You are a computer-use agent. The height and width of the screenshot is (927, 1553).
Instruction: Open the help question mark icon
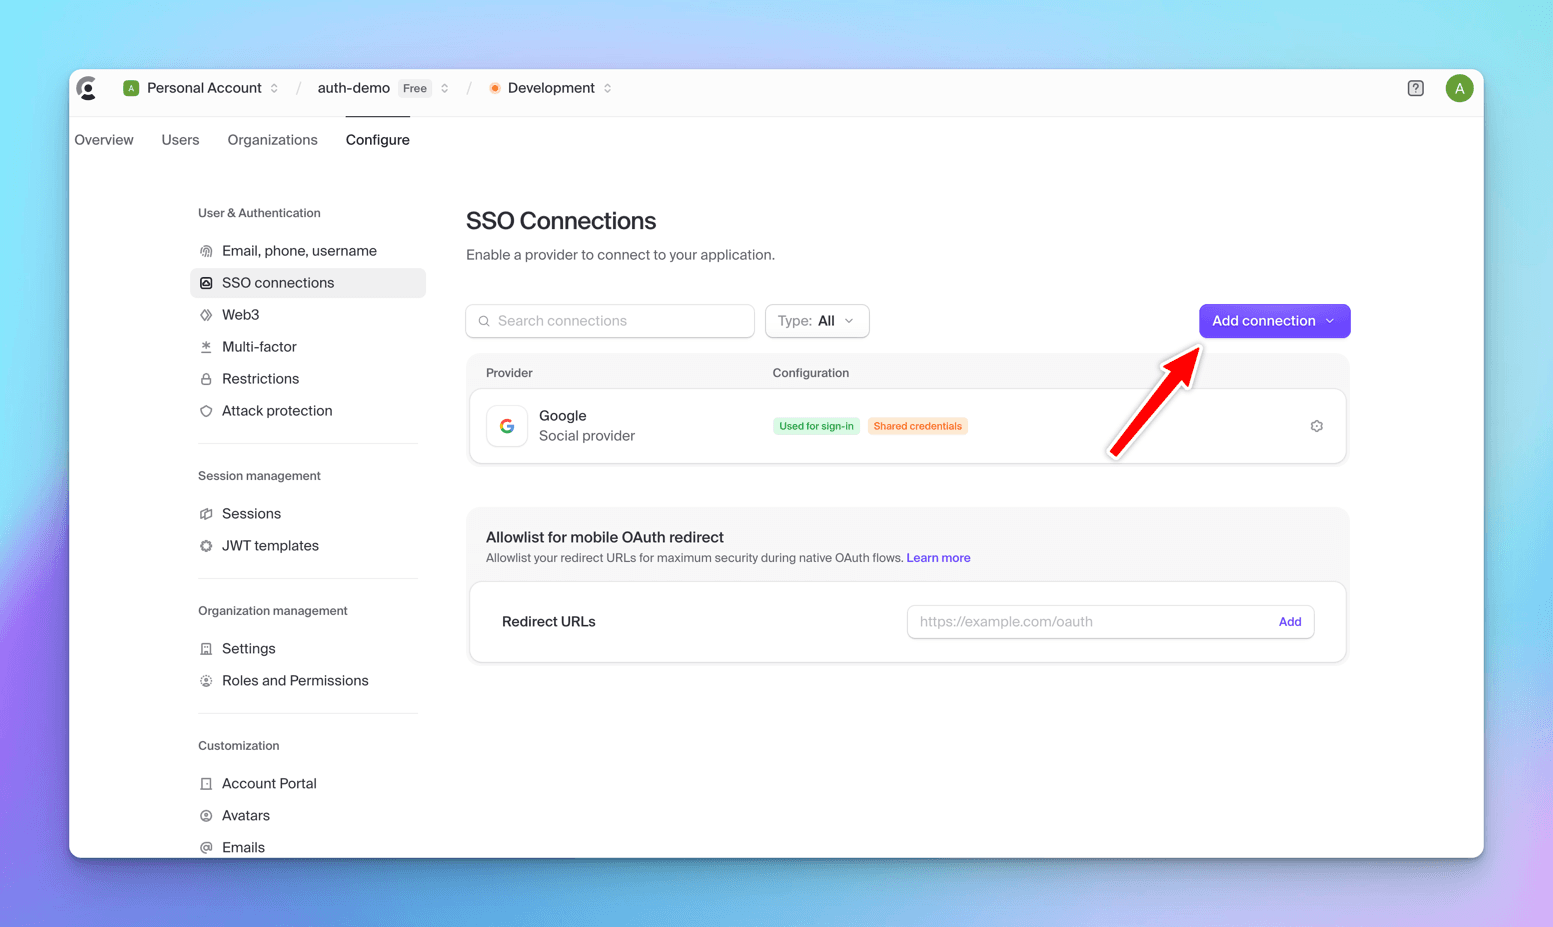coord(1415,88)
